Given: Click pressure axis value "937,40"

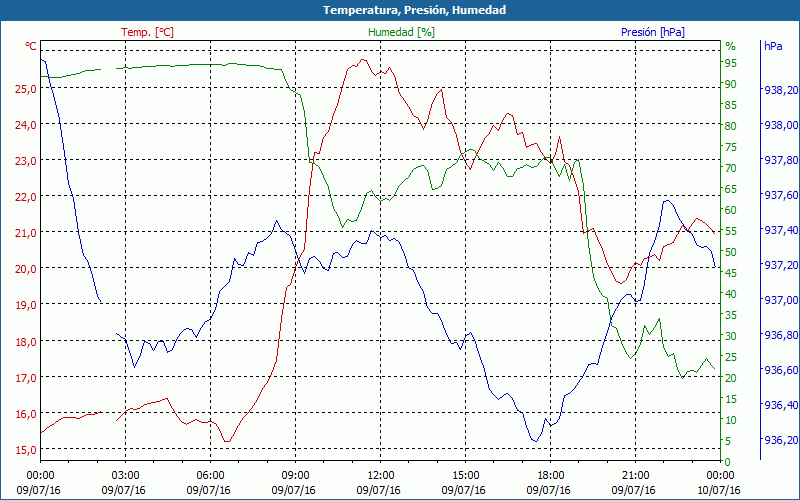Looking at the screenshot, I should [781, 230].
